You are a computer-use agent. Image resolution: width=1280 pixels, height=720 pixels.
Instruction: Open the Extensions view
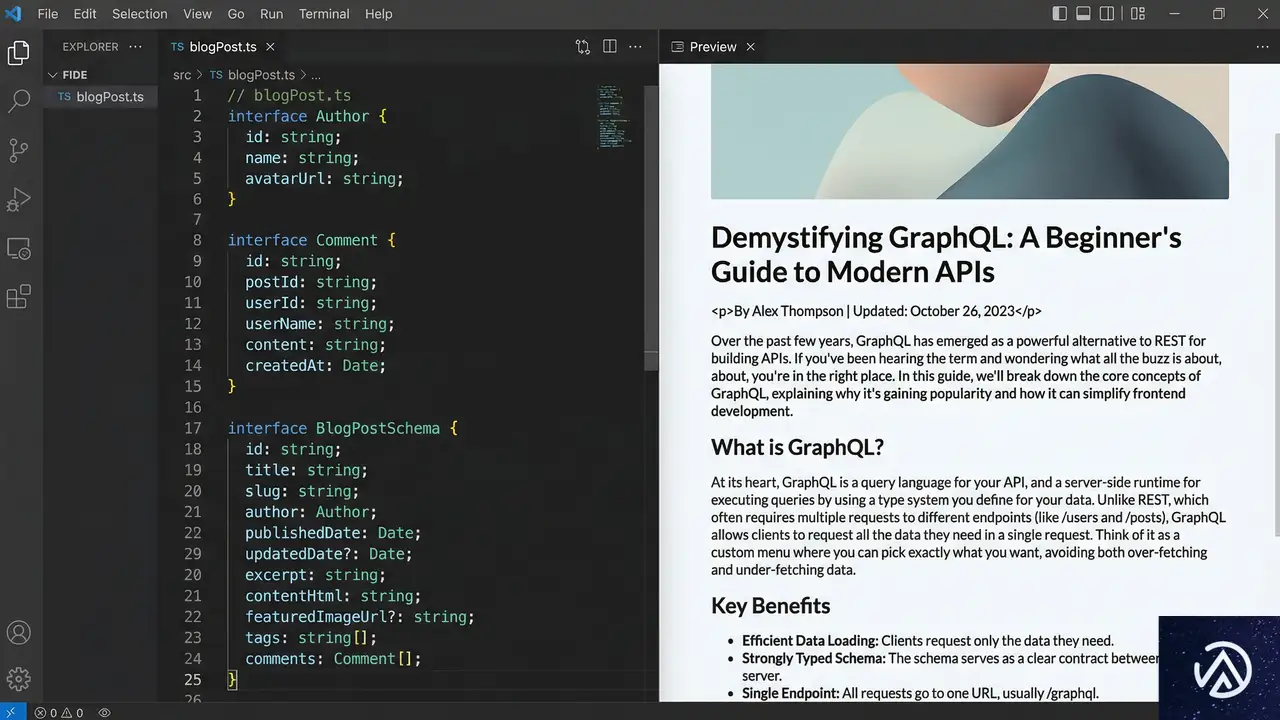click(x=19, y=297)
